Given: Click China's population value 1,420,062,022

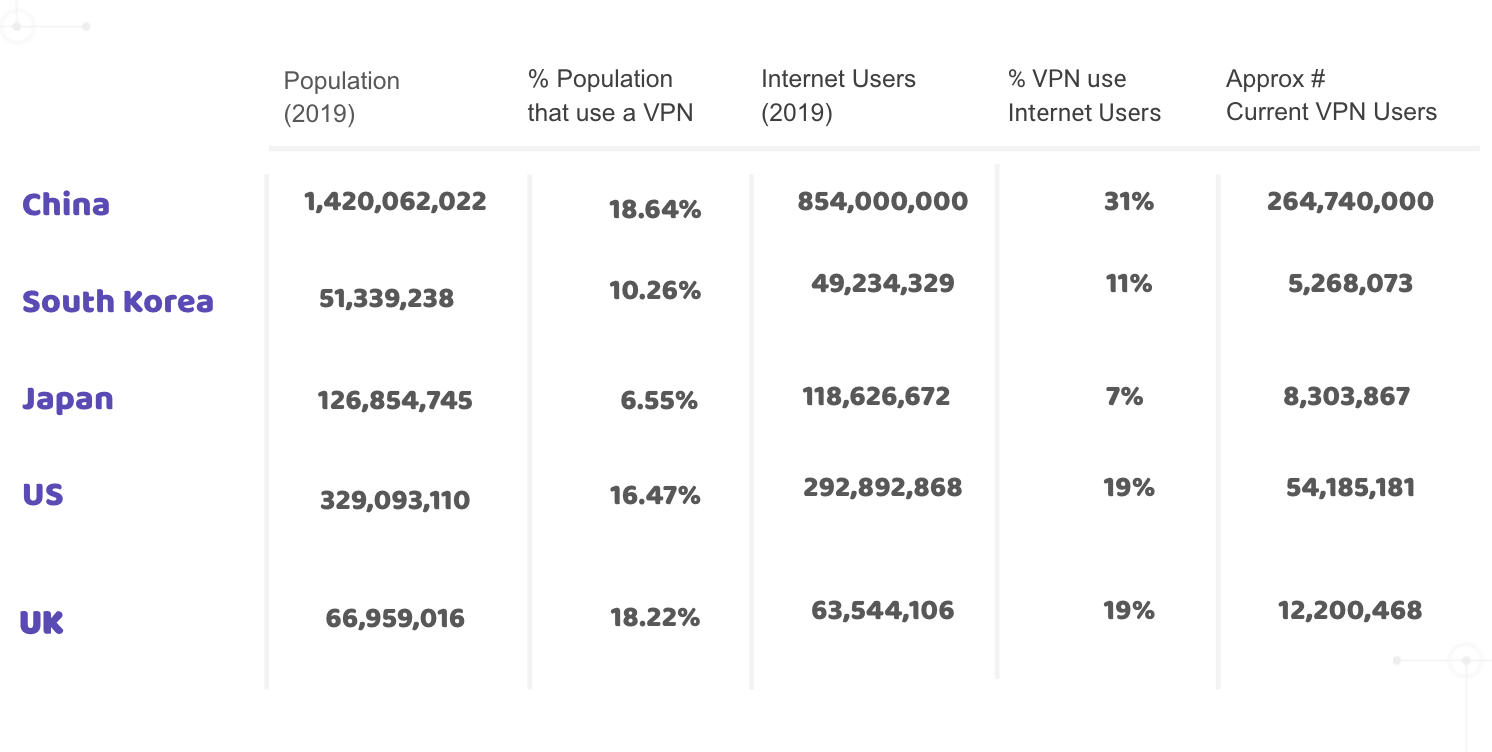Looking at the screenshot, I should (x=395, y=201).
